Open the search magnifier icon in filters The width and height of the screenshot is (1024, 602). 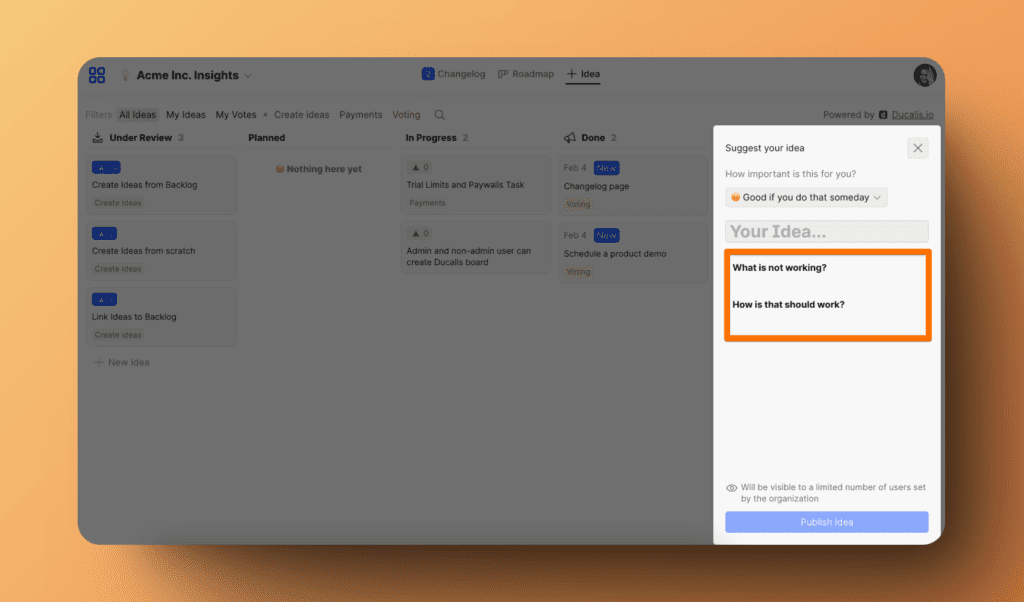pos(440,115)
